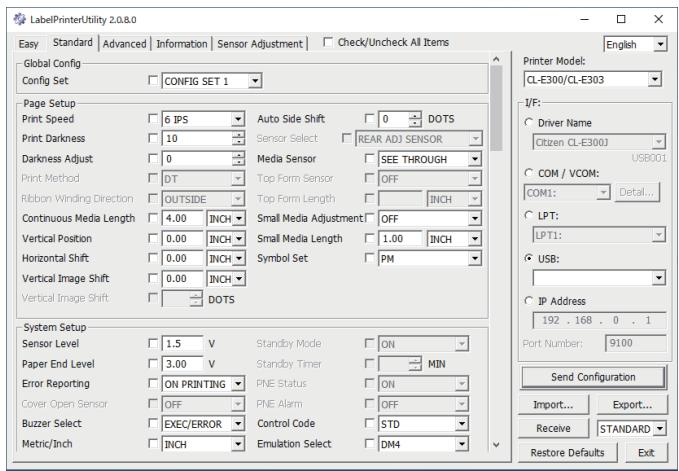The width and height of the screenshot is (679, 471).
Task: Open the Printer Model dropdown
Action: point(592,80)
